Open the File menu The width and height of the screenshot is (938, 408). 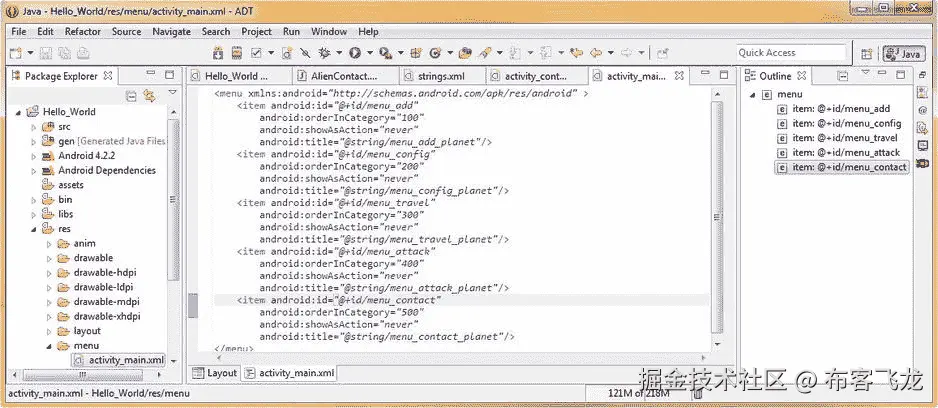coord(19,31)
